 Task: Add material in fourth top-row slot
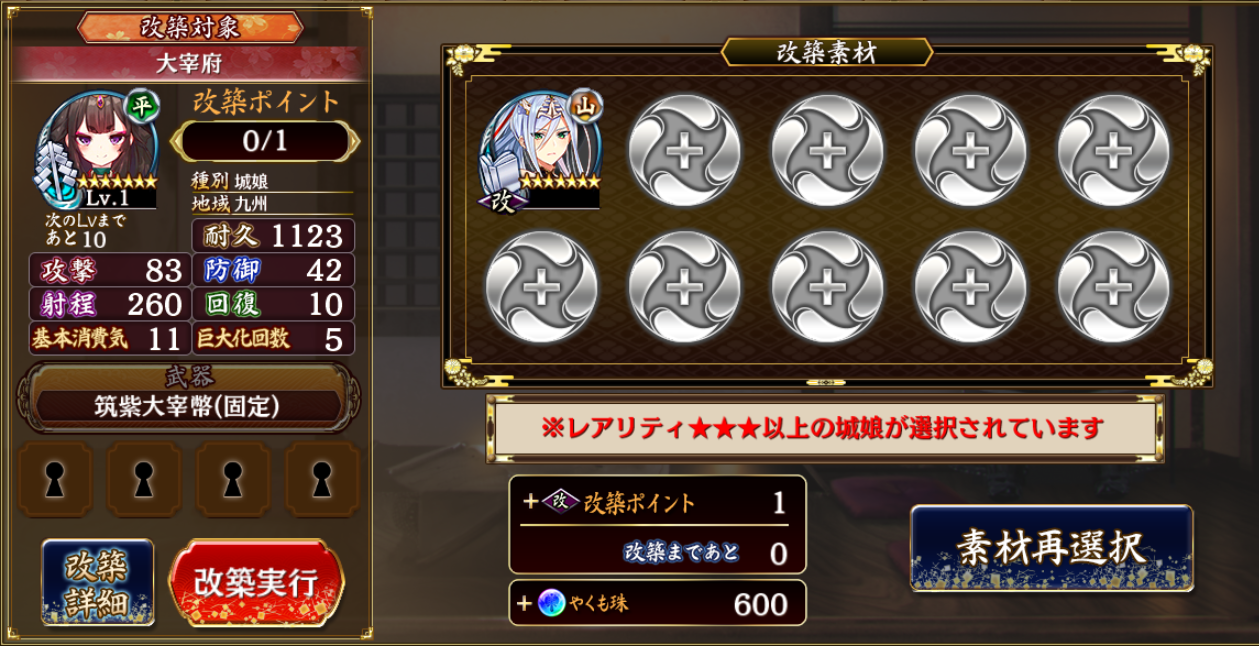pyautogui.click(x=971, y=151)
